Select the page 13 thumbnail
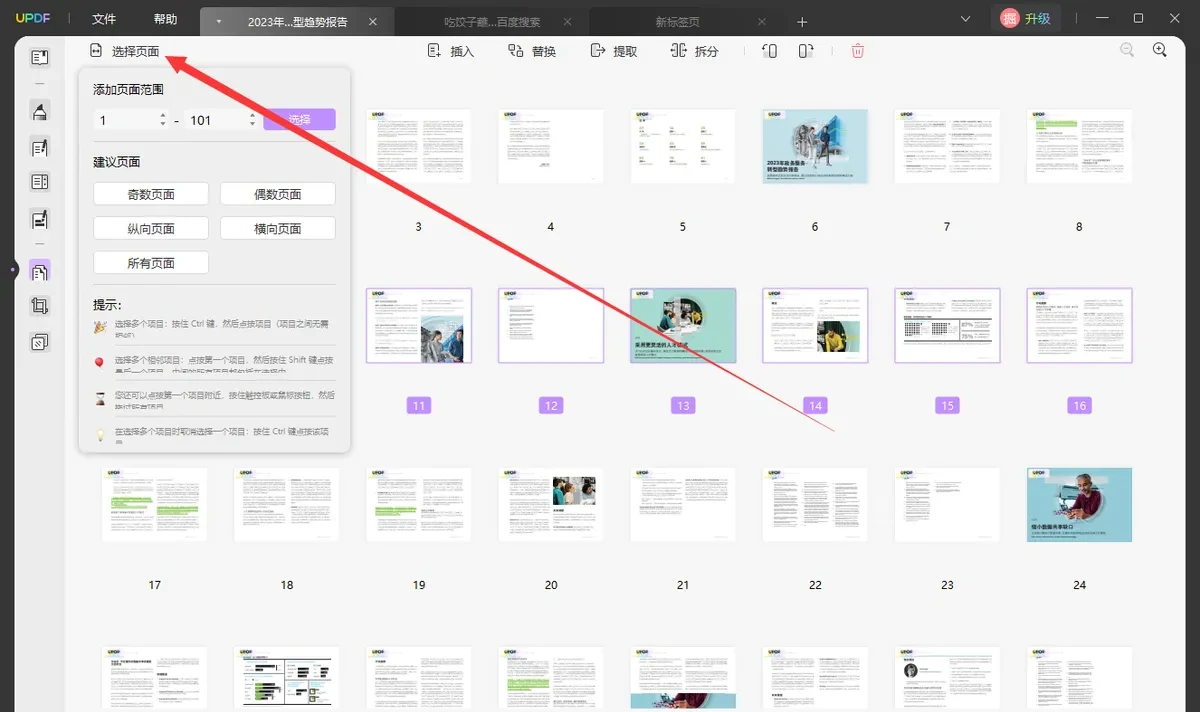Viewport: 1200px width, 712px height. (x=683, y=326)
